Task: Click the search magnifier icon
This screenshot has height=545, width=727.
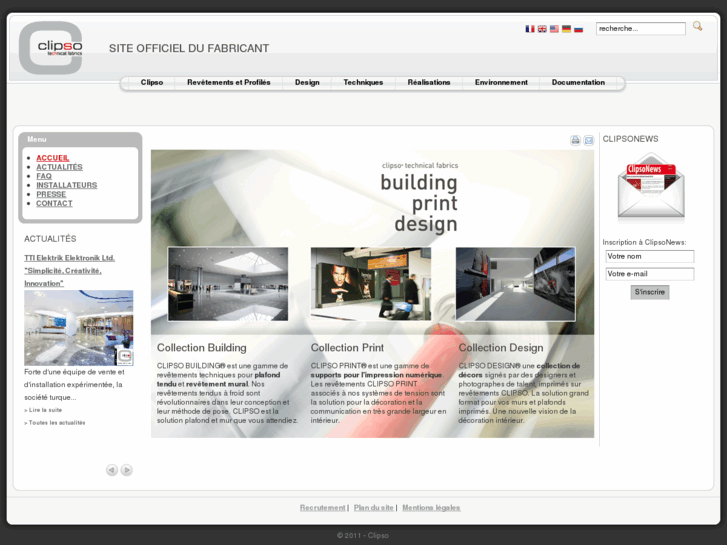Action: pos(697,26)
